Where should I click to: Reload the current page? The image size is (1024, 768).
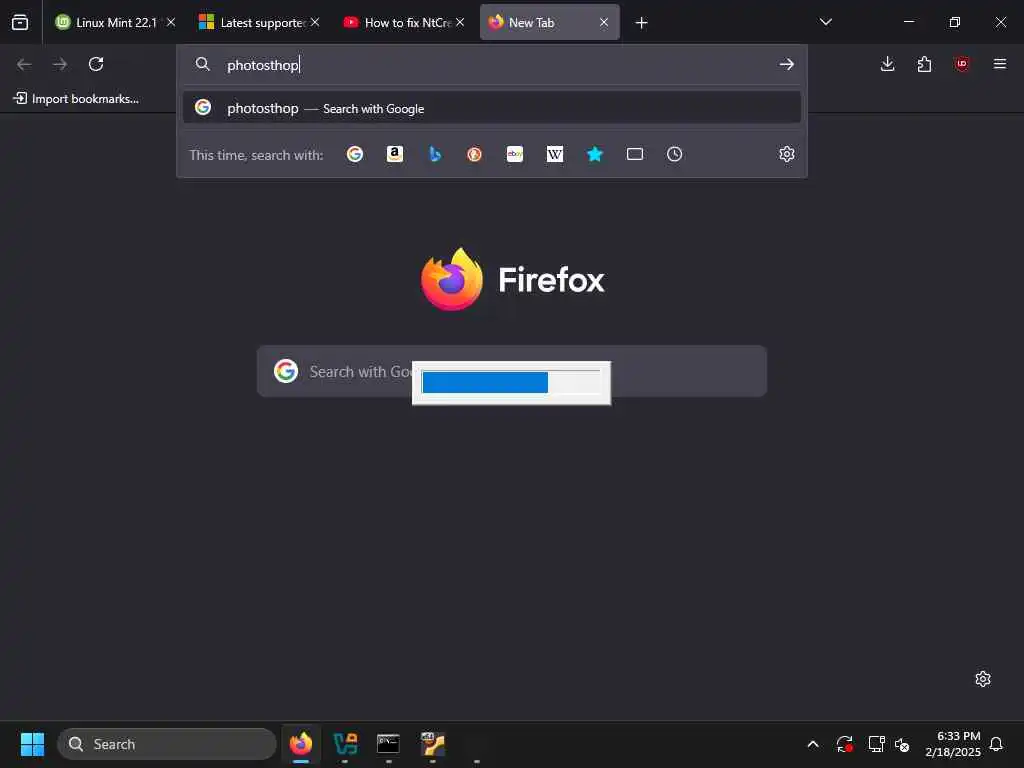(x=96, y=64)
